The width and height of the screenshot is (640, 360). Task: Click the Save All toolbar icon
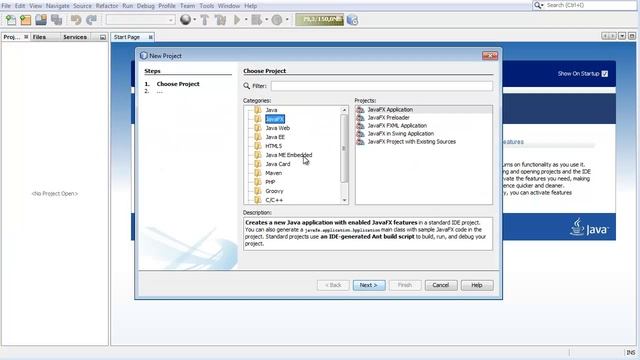coord(56,20)
